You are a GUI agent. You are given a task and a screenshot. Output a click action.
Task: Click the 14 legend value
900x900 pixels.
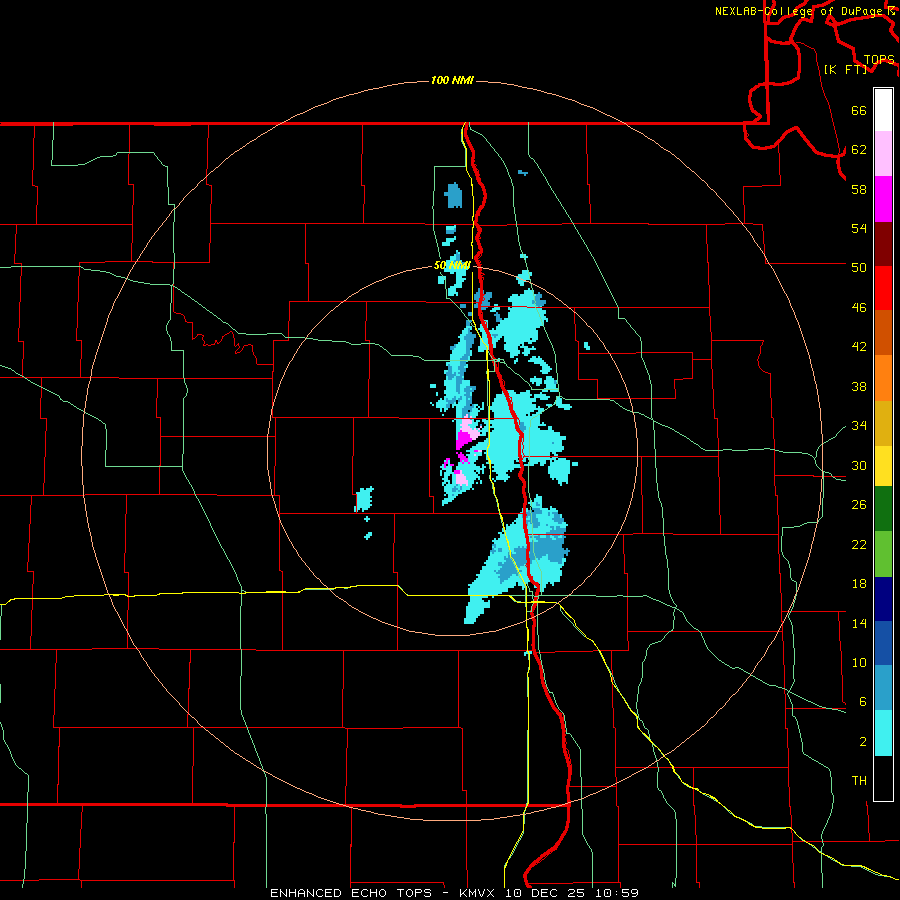coord(859,623)
